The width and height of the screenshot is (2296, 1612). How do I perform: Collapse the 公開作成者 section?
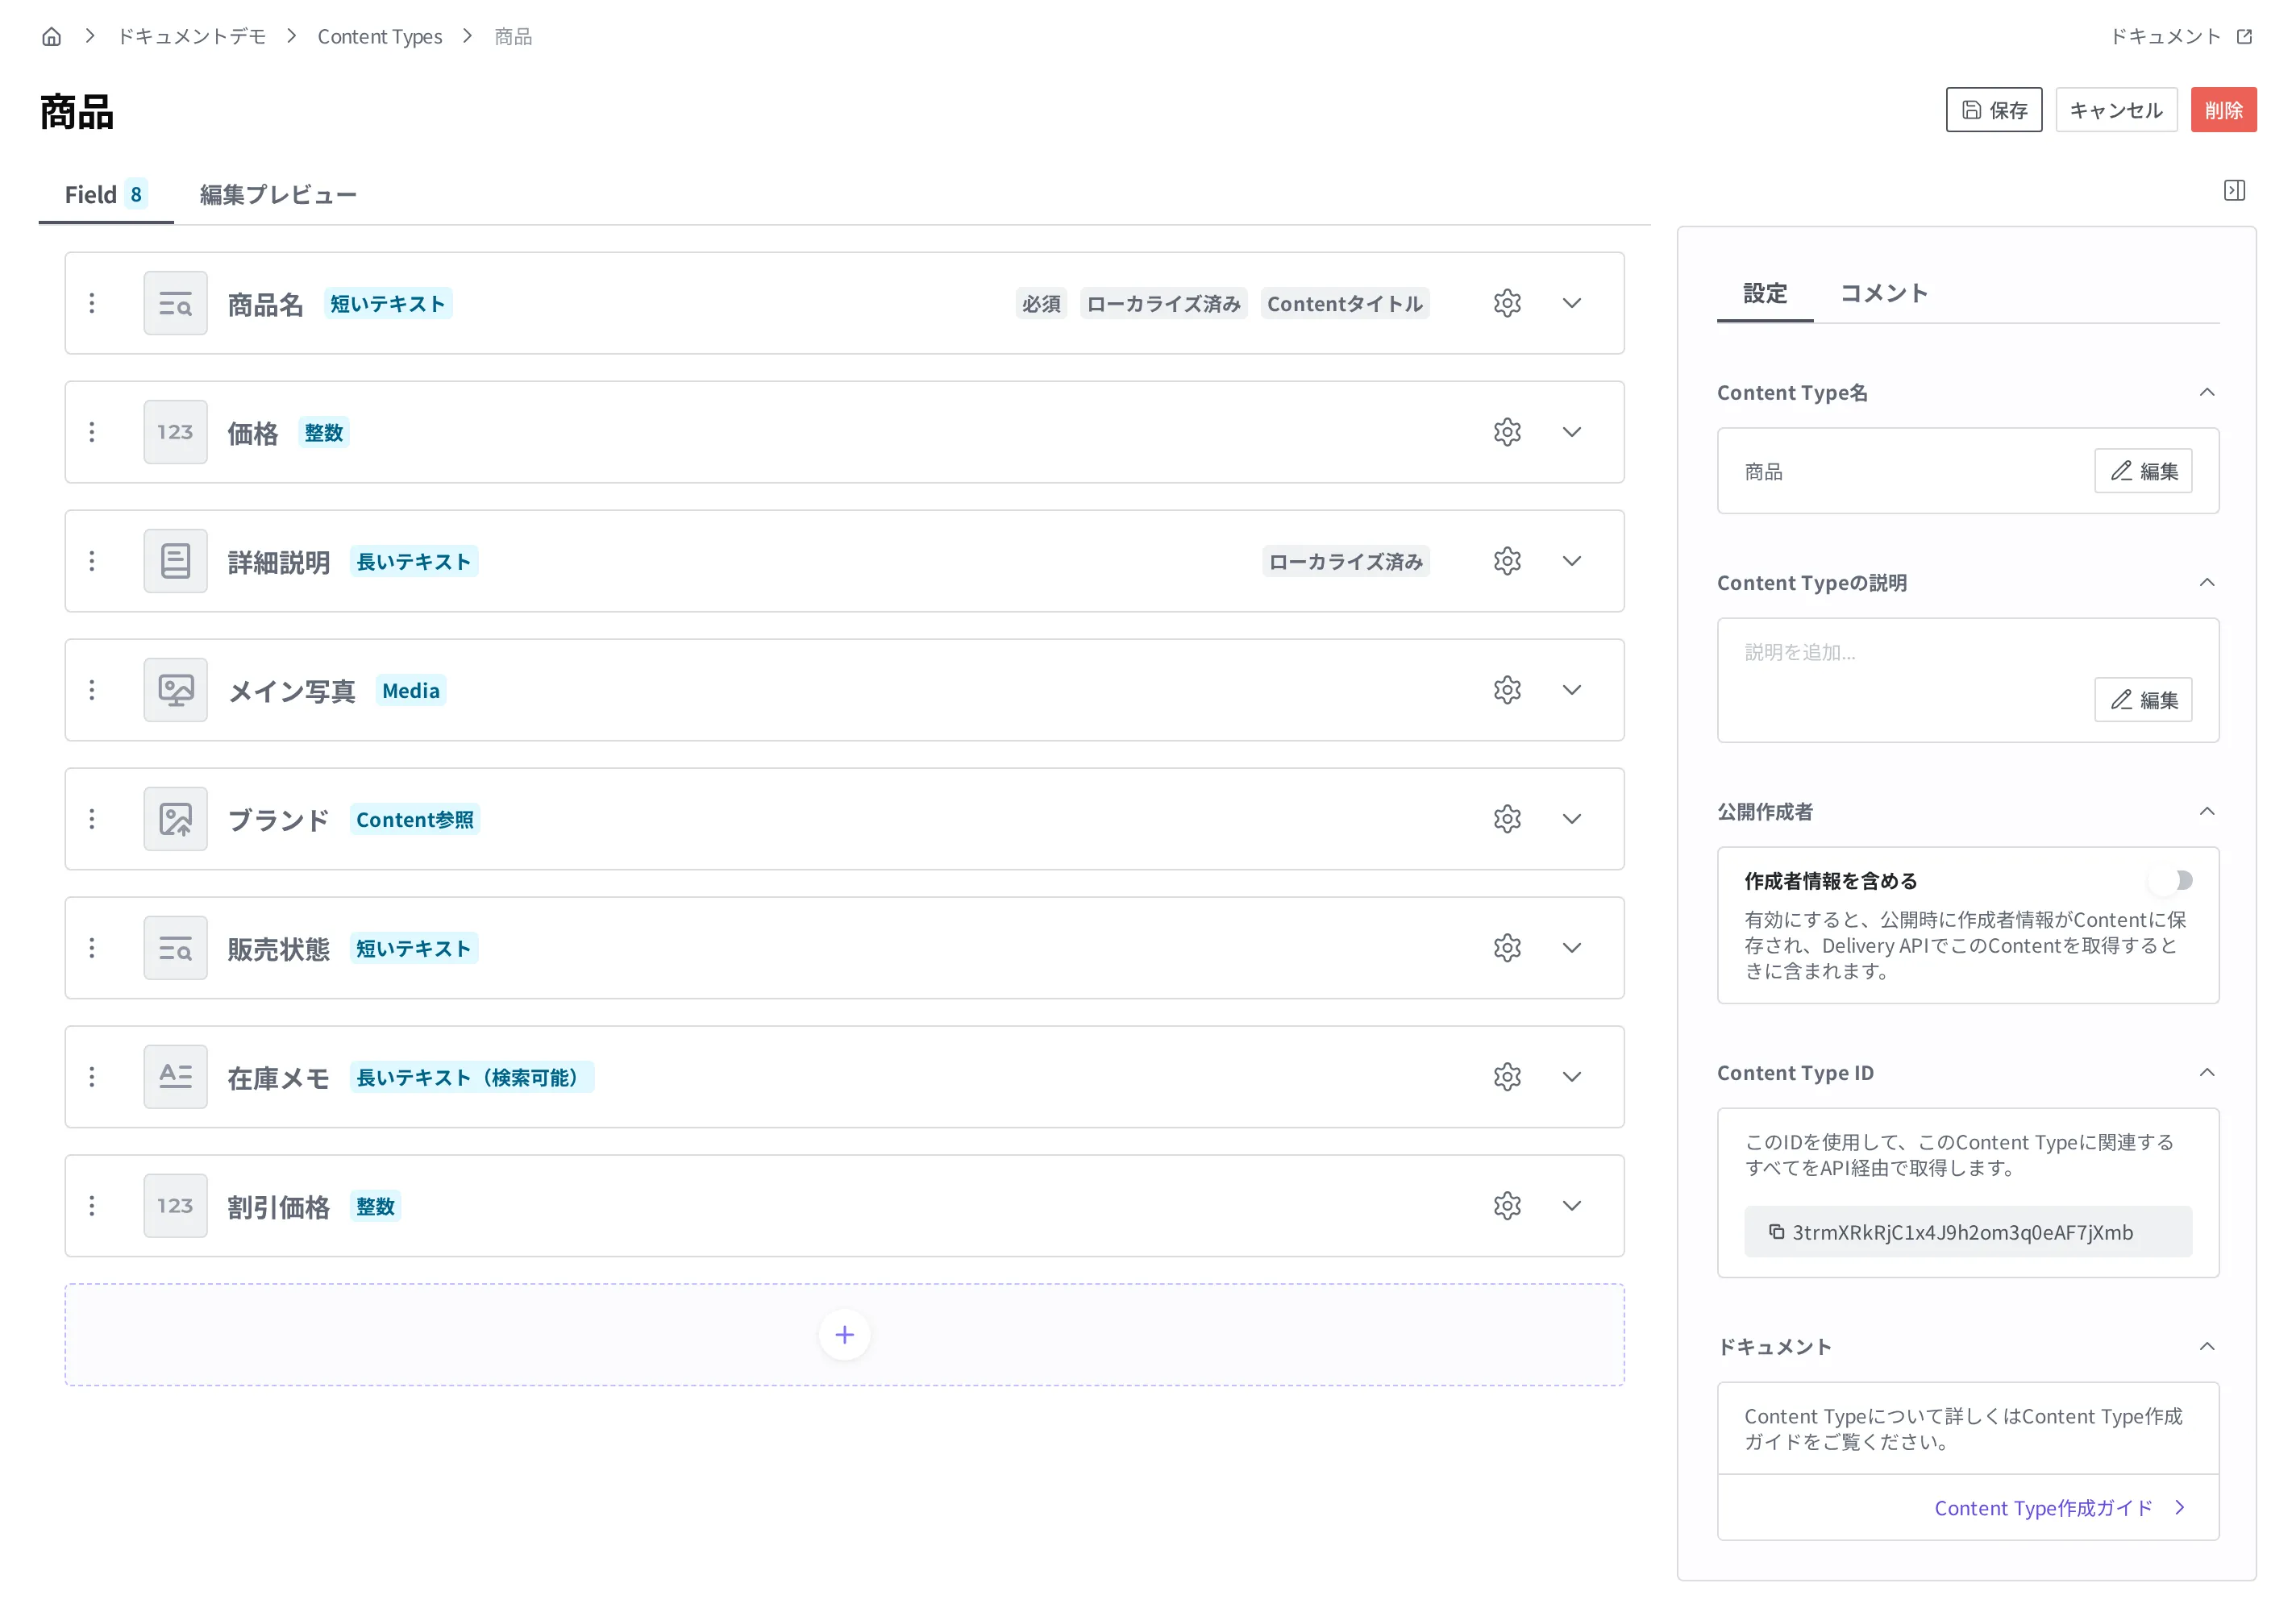coord(2206,811)
